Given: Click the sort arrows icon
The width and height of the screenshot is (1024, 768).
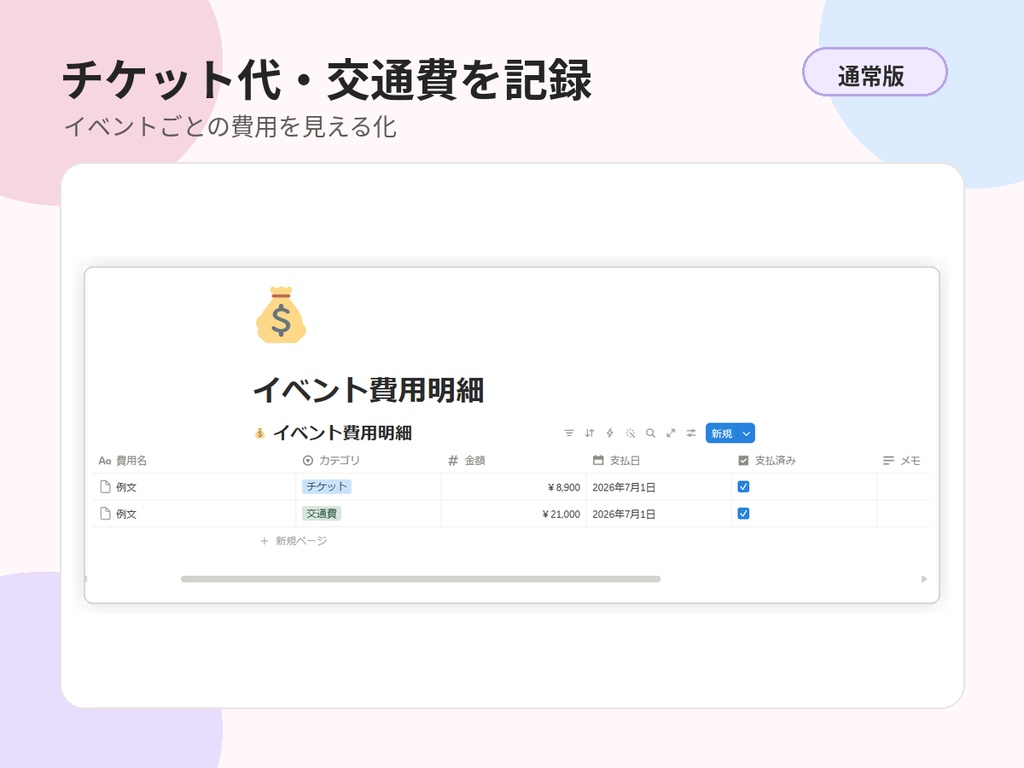Looking at the screenshot, I should [x=590, y=433].
